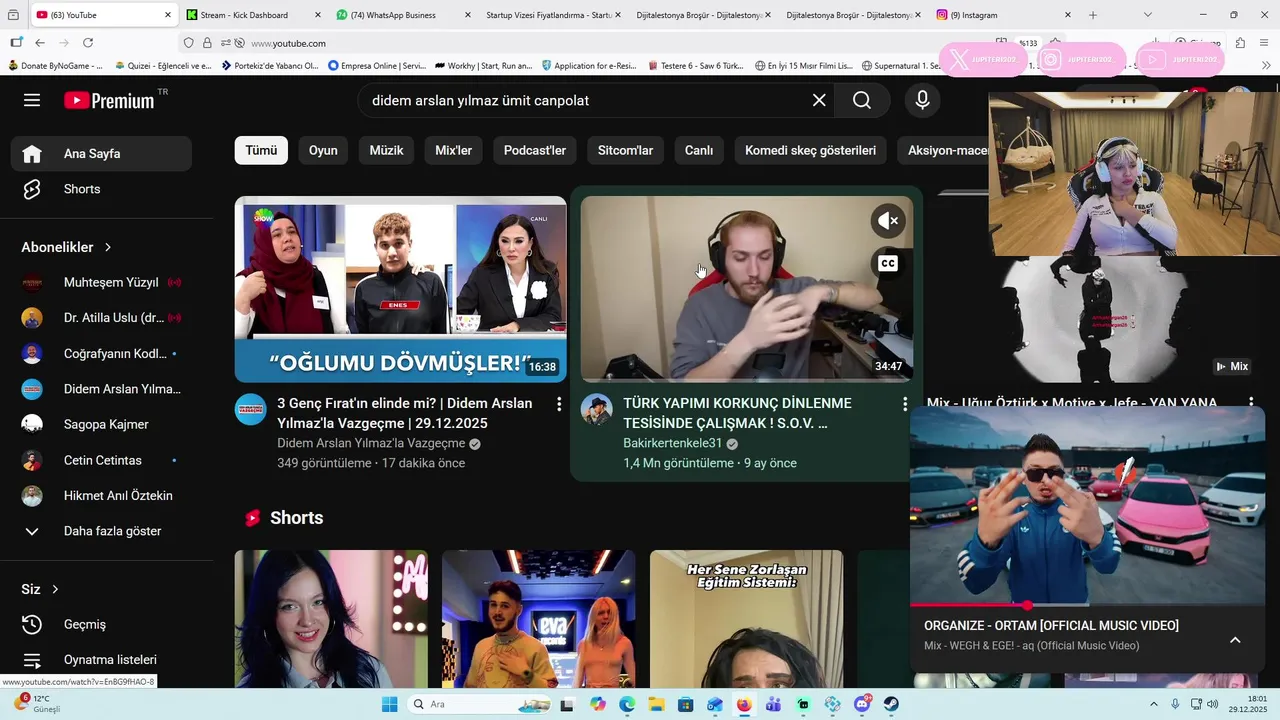Open the Shorts icon in the sidebar

click(32, 189)
